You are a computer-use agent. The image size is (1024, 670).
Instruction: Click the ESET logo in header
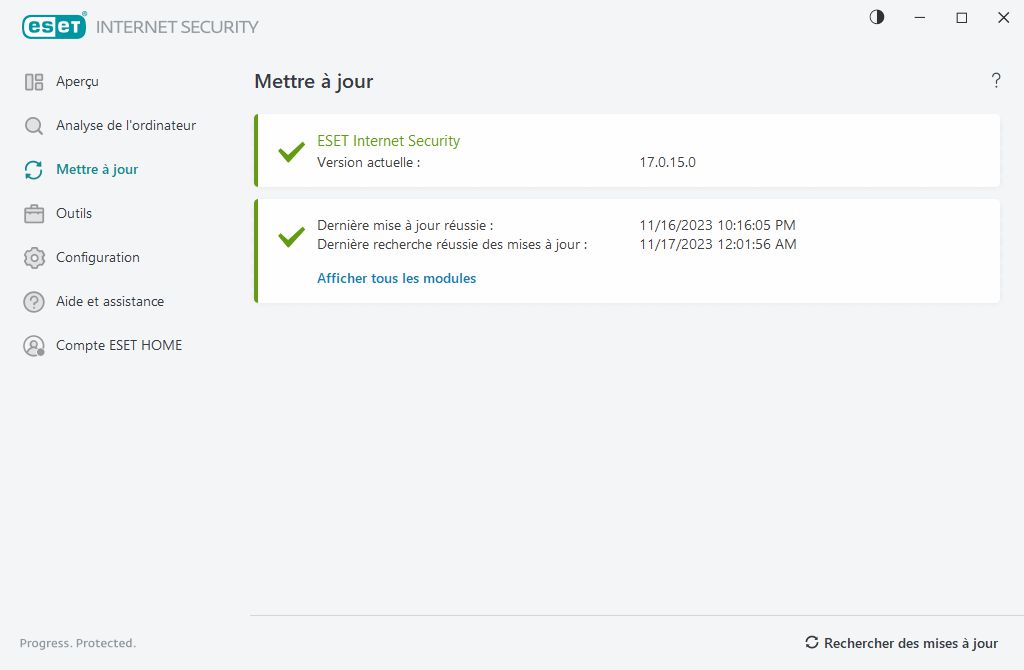54,27
